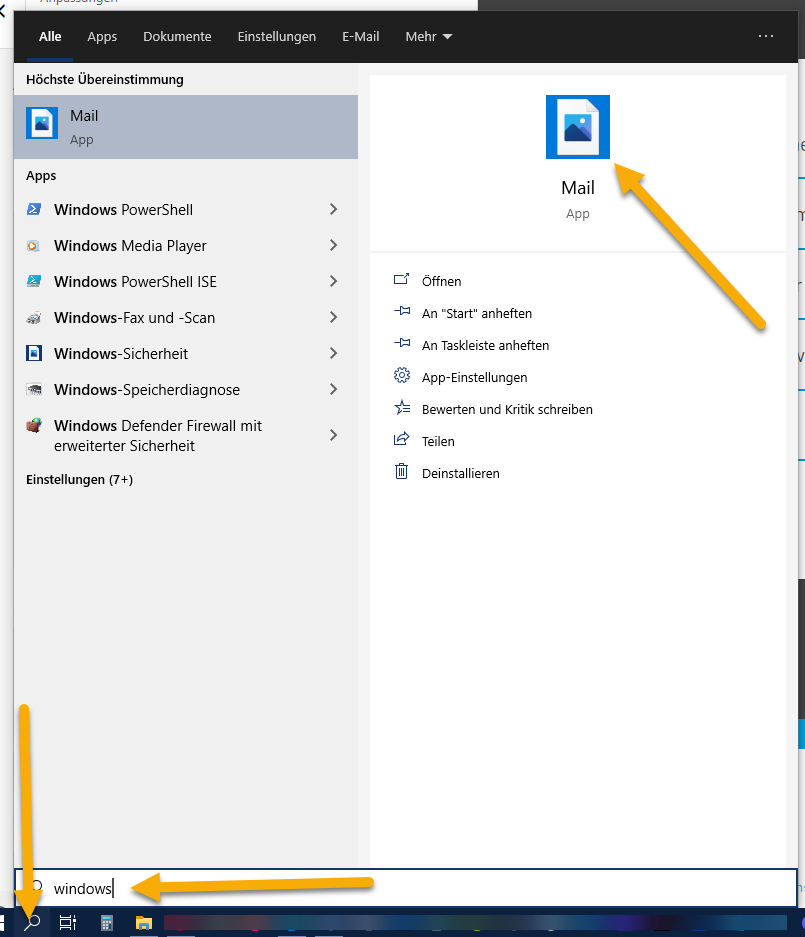The width and height of the screenshot is (805, 937).
Task: Open the Calculator from the taskbar
Action: tap(106, 923)
